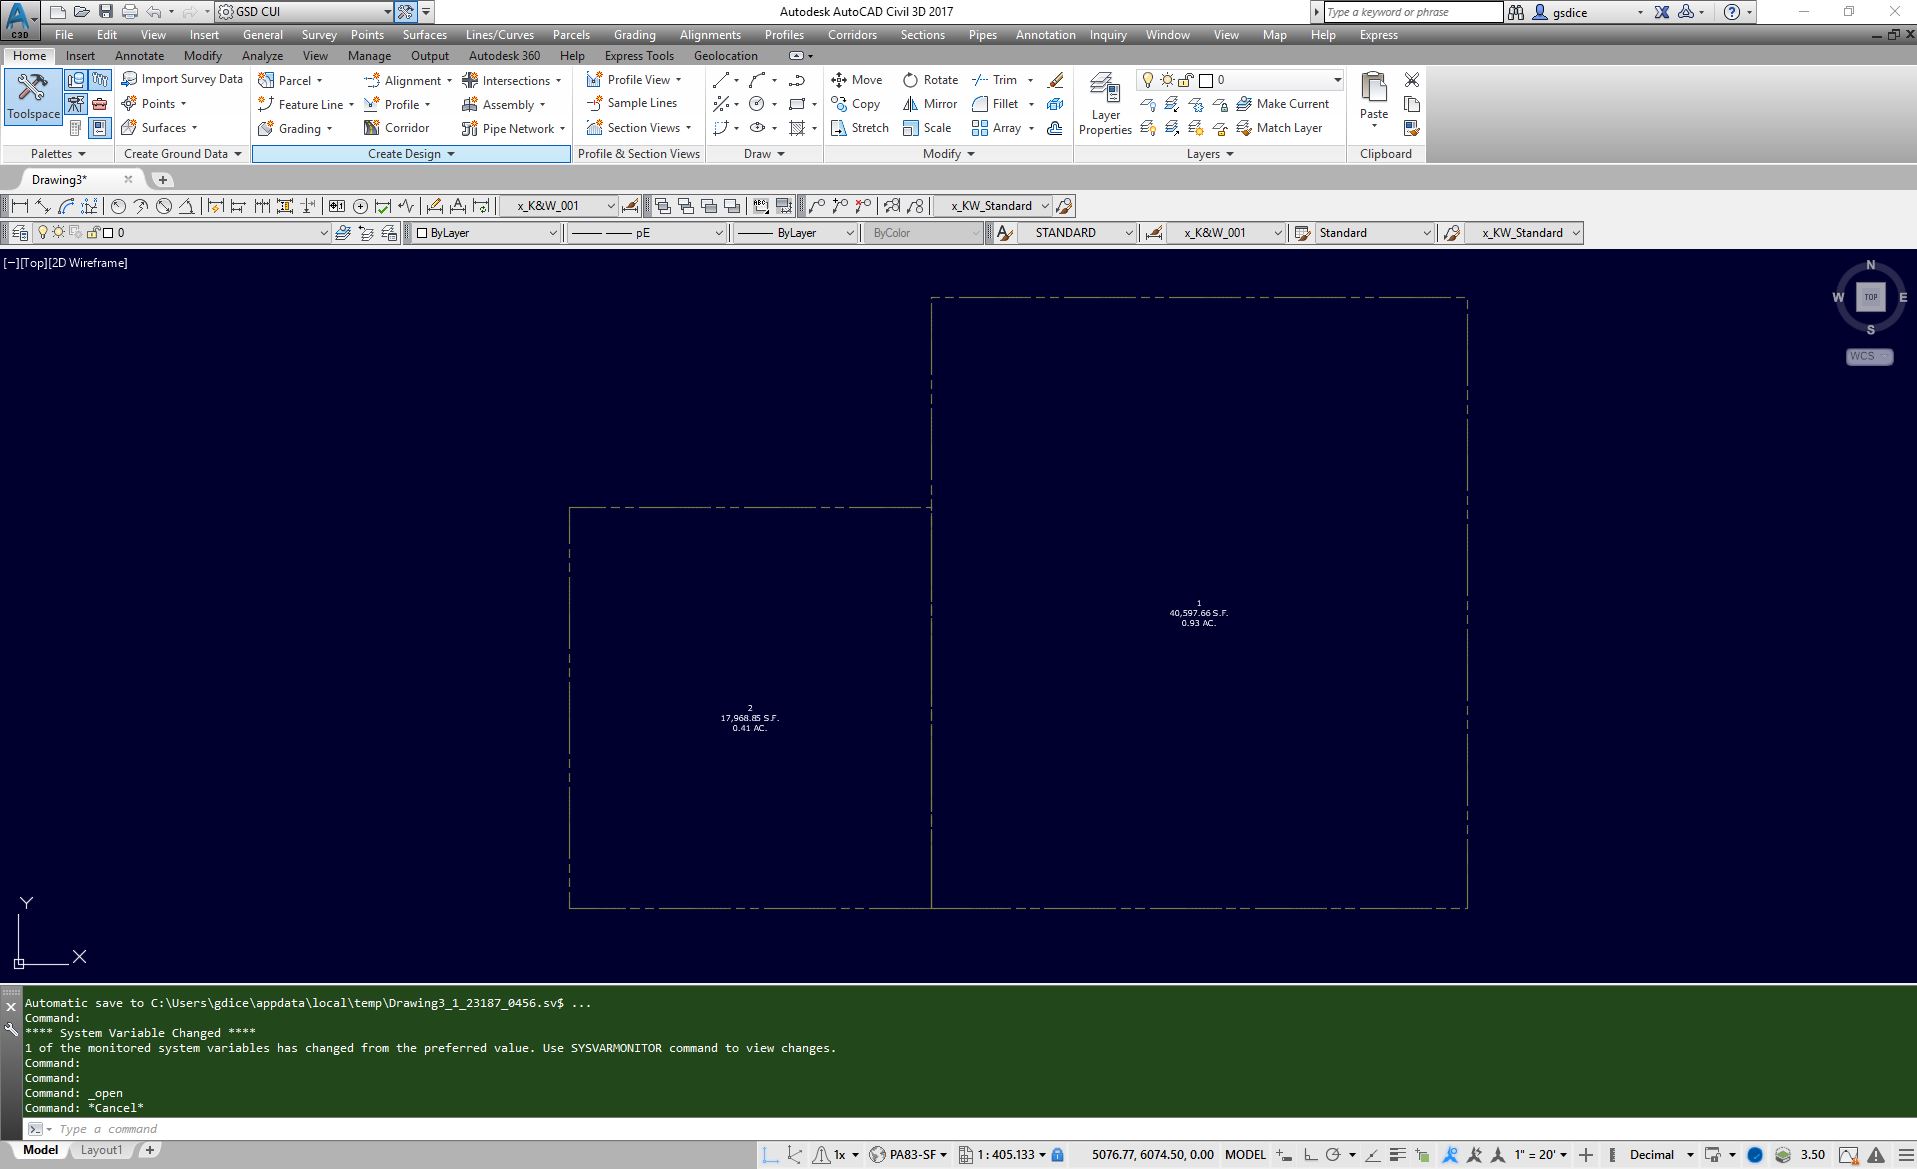Open the GSD CUI workspace dropdown
The height and width of the screenshot is (1169, 1917).
coord(385,12)
